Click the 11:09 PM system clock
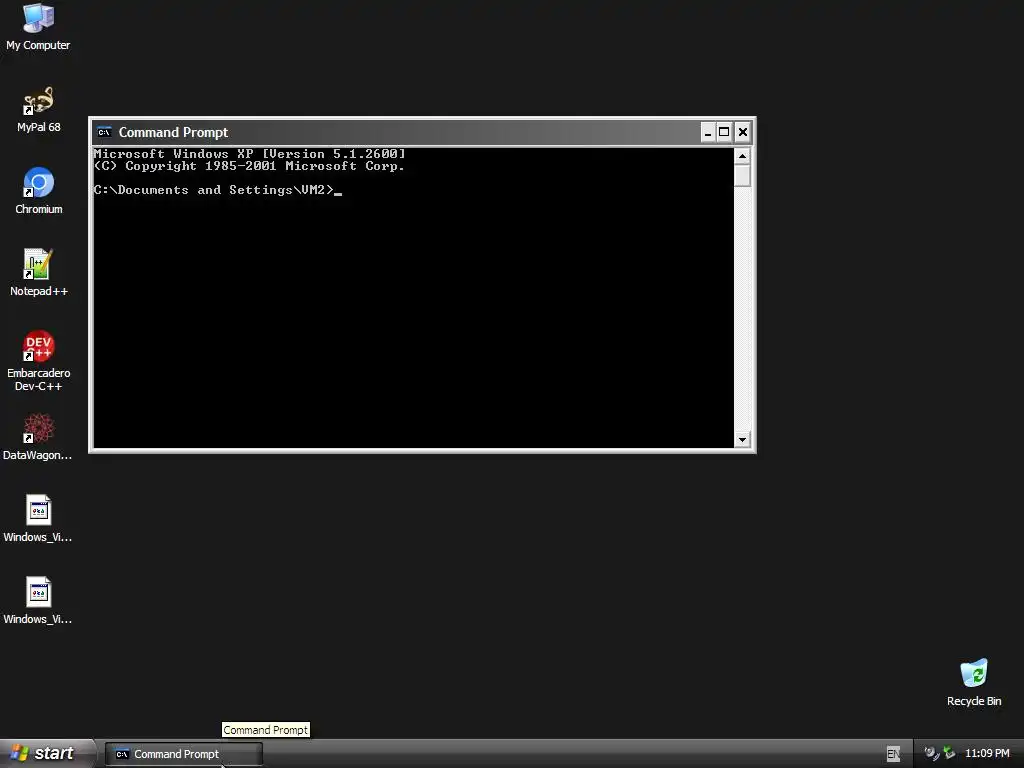This screenshot has height=768, width=1024. pyautogui.click(x=987, y=753)
